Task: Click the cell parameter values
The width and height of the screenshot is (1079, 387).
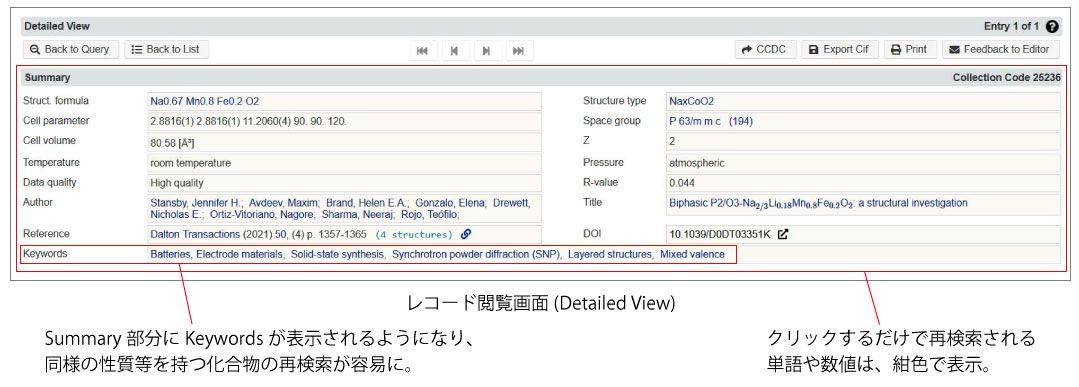Action: 248,121
